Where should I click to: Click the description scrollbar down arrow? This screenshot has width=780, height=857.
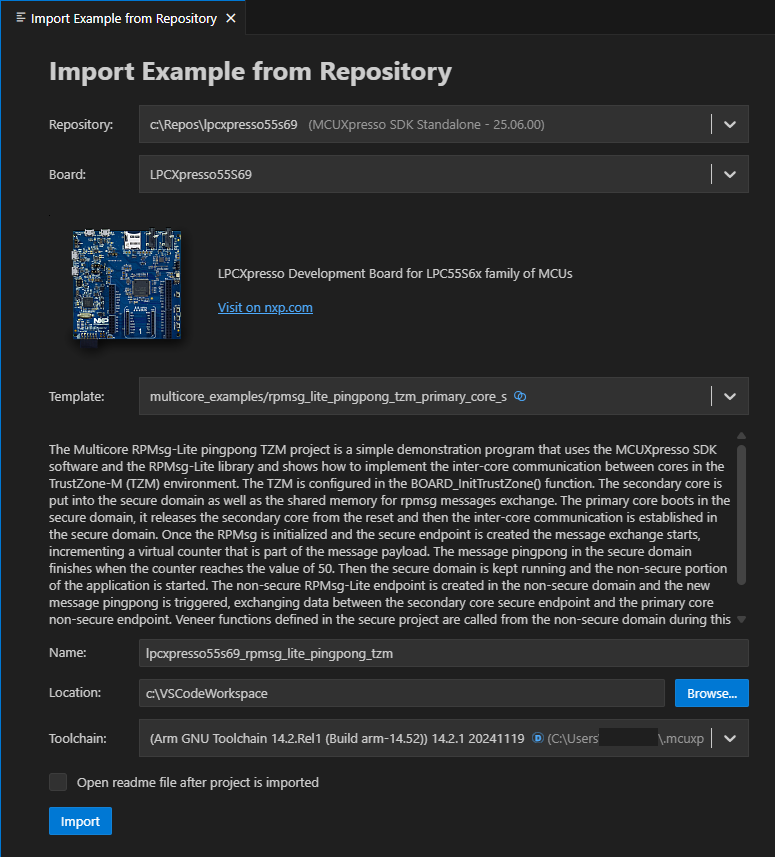tap(742, 620)
